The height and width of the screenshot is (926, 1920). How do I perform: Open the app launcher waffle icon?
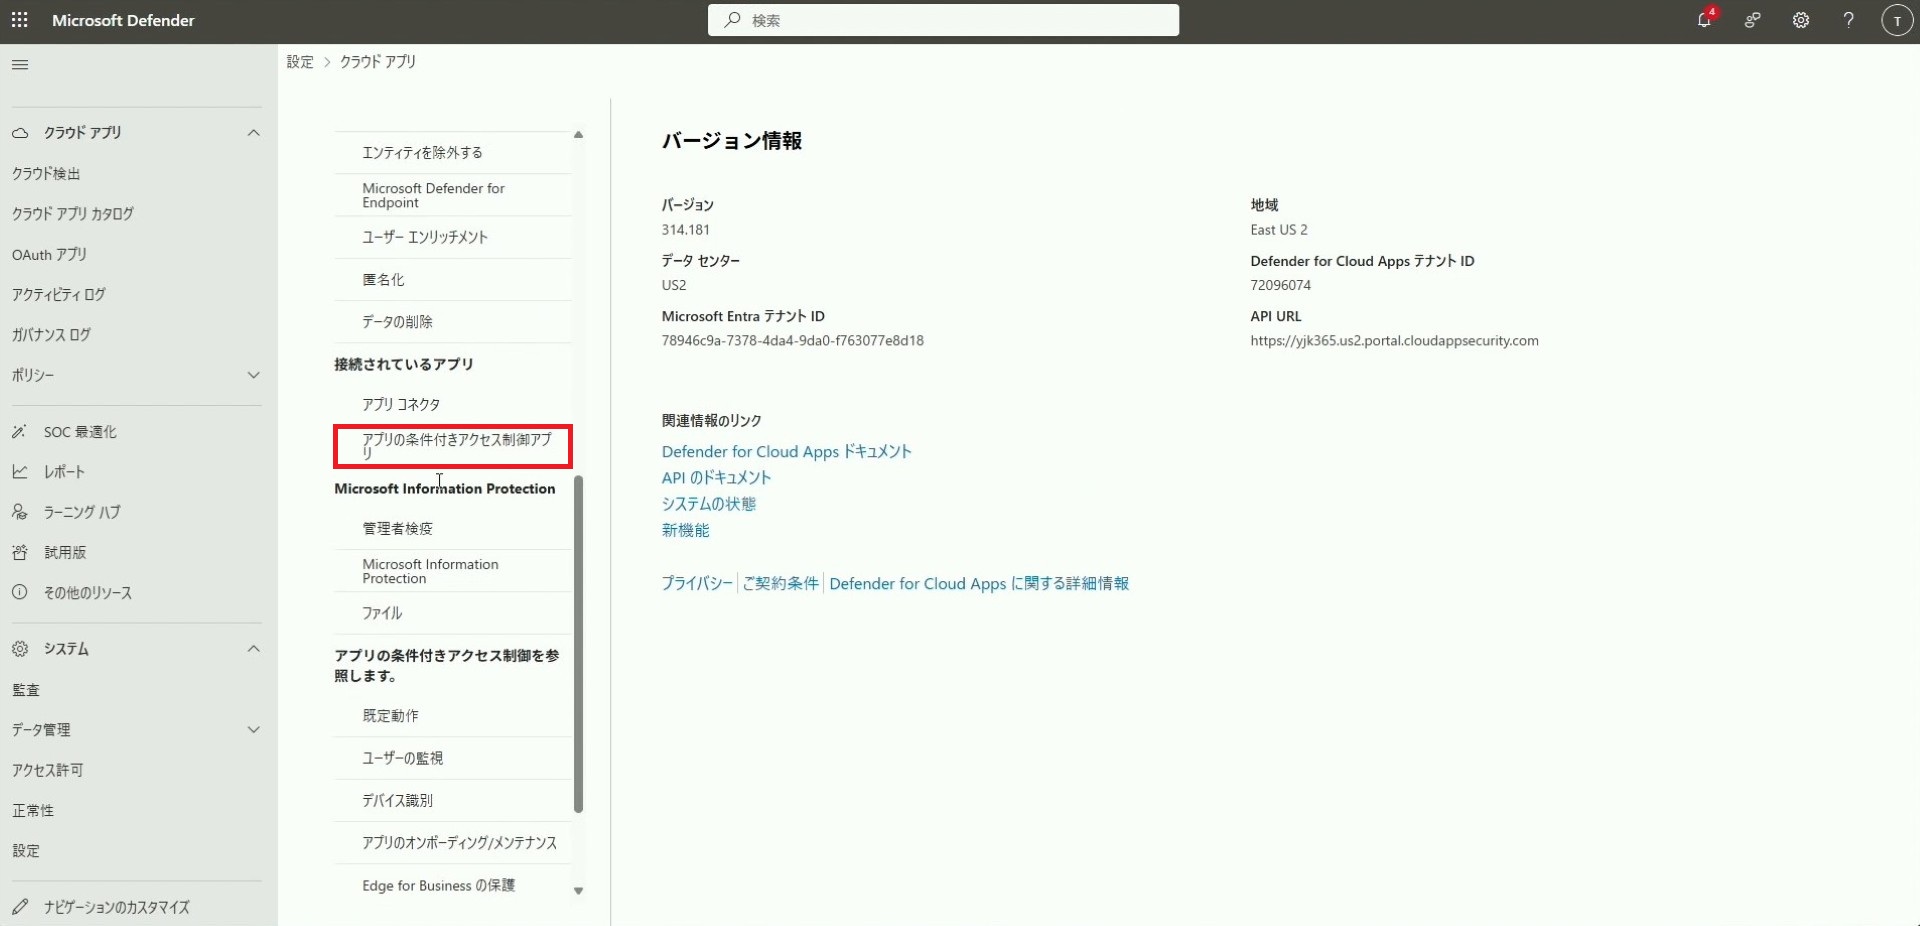pyautogui.click(x=19, y=20)
